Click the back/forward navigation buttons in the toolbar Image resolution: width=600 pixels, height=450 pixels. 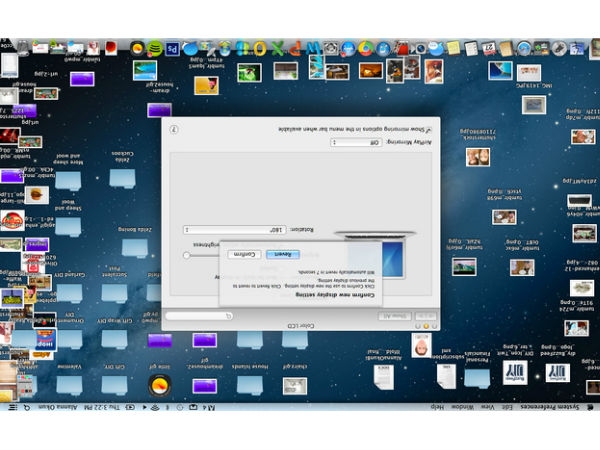tap(426, 316)
